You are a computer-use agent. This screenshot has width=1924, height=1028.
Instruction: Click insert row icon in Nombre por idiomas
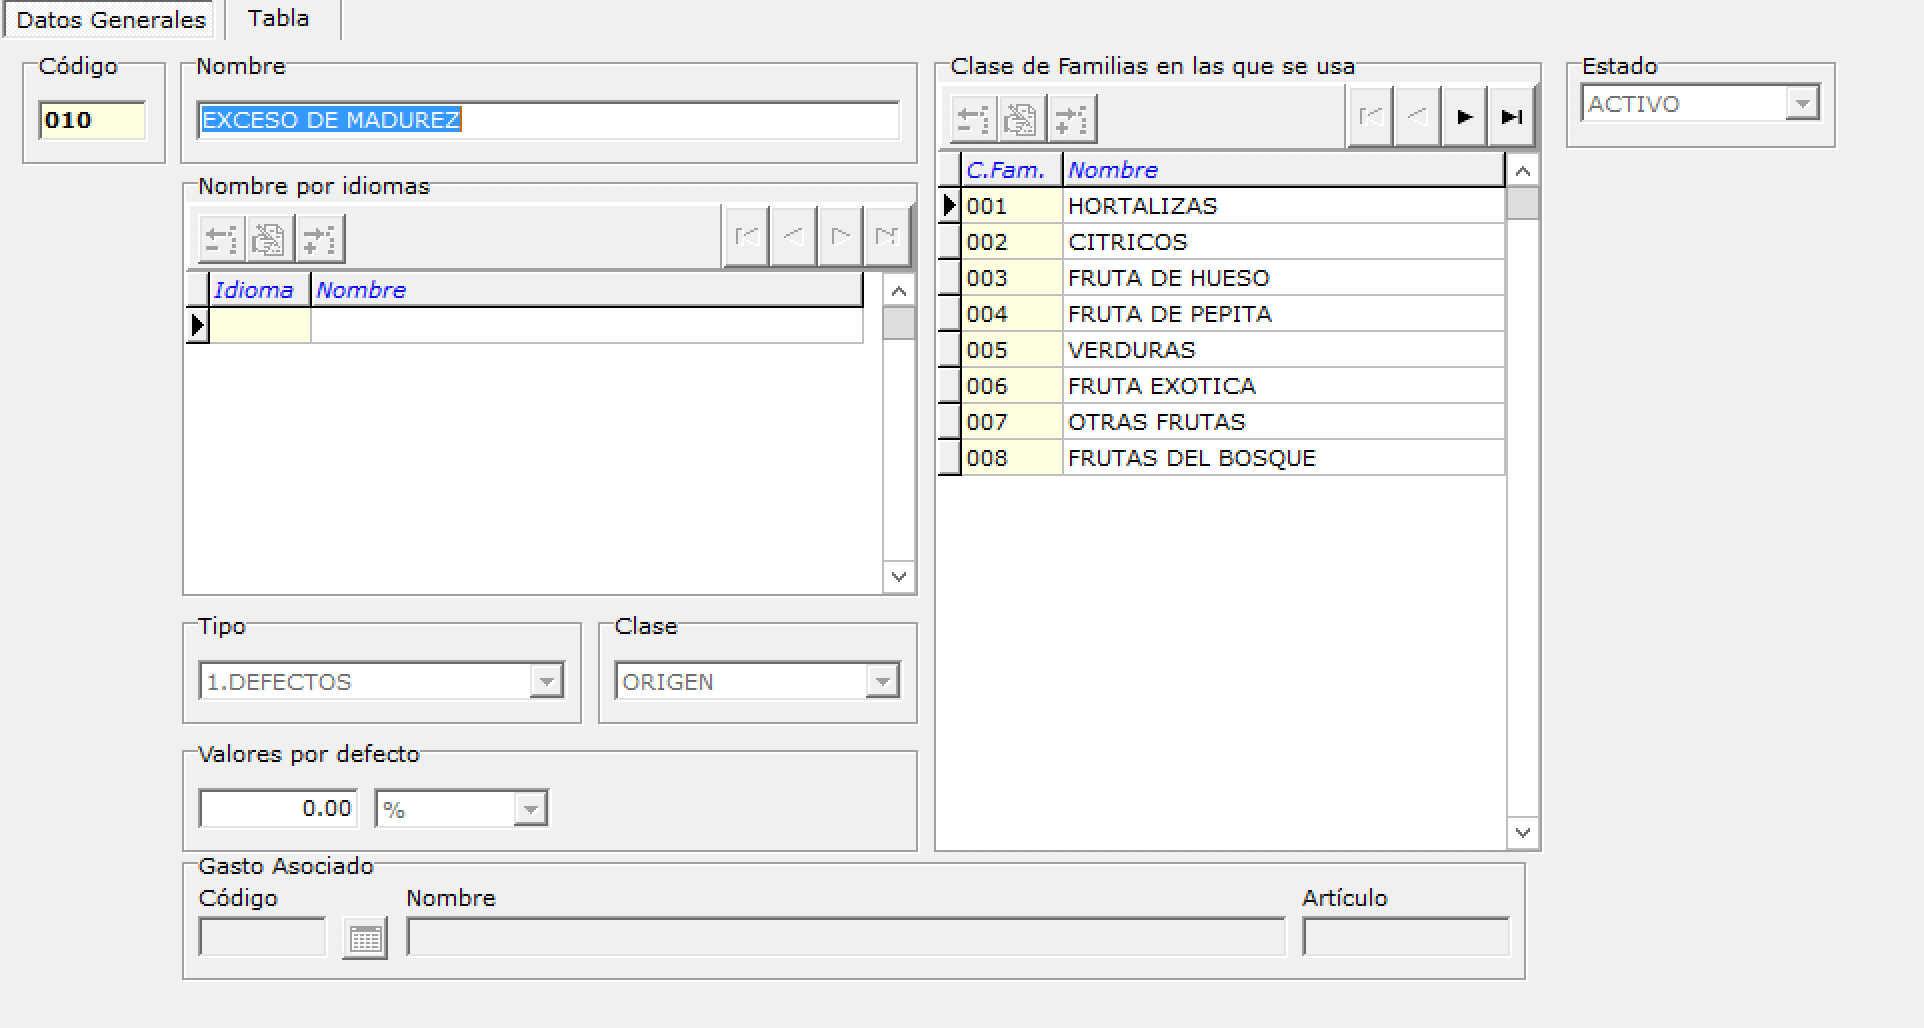click(320, 239)
